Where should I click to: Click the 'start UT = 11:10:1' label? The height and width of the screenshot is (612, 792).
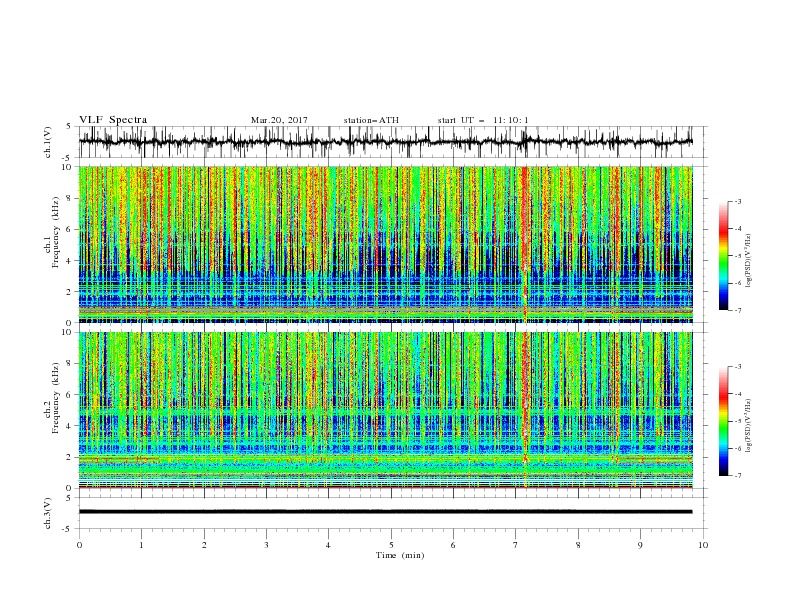(x=483, y=120)
